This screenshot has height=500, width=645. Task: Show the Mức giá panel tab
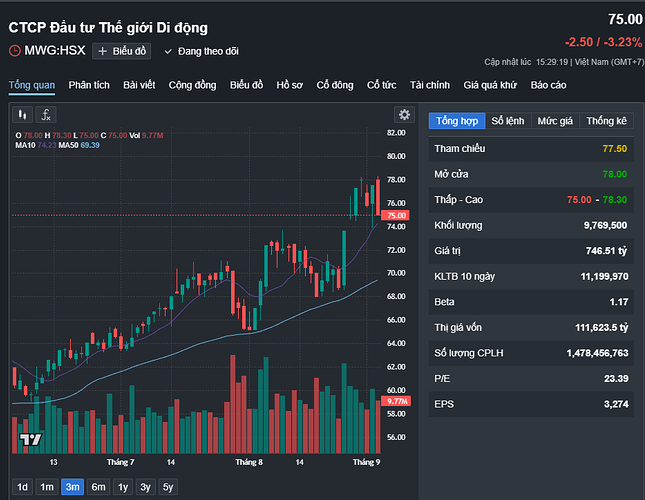point(555,121)
